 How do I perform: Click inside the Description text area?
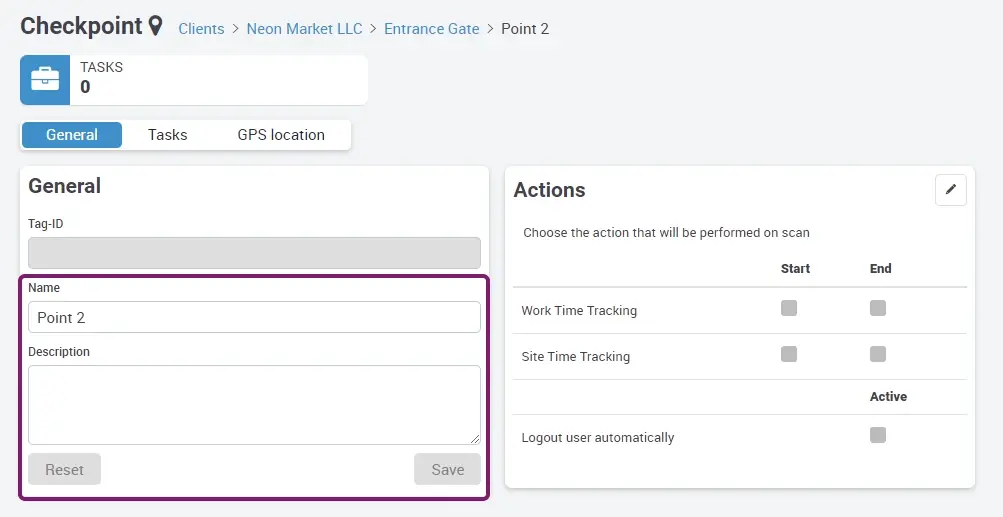click(254, 404)
